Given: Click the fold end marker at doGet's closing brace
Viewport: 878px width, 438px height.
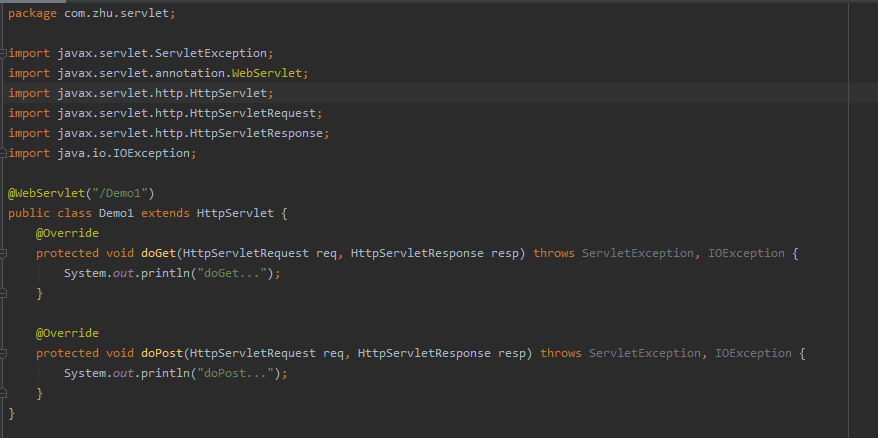Looking at the screenshot, I should [3, 293].
